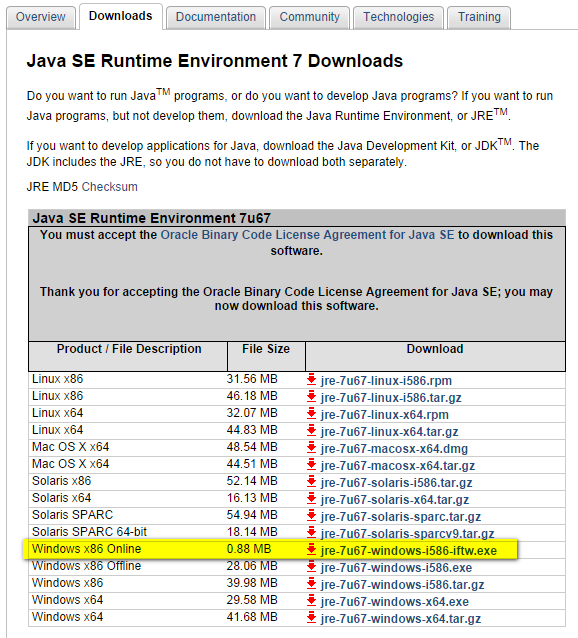Download jre-7u67-solaris-x64.tar.gz file link
The width and height of the screenshot is (578, 638).
tap(395, 500)
